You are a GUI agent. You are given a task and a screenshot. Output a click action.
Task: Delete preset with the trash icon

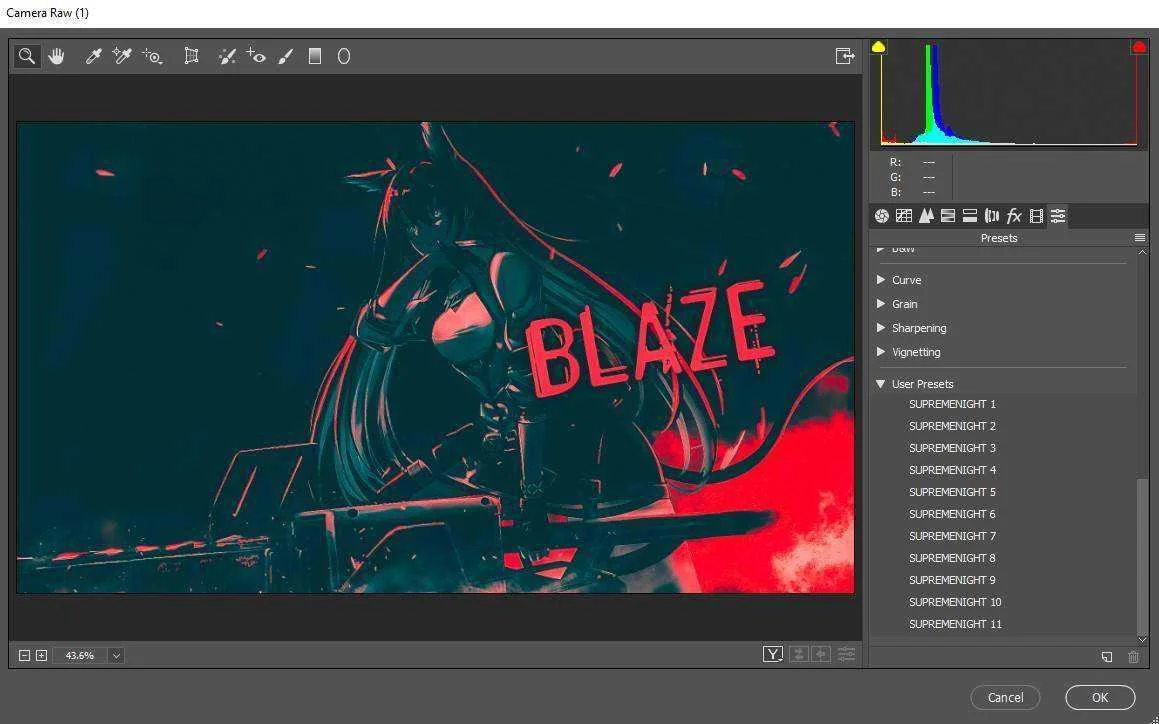click(1133, 657)
